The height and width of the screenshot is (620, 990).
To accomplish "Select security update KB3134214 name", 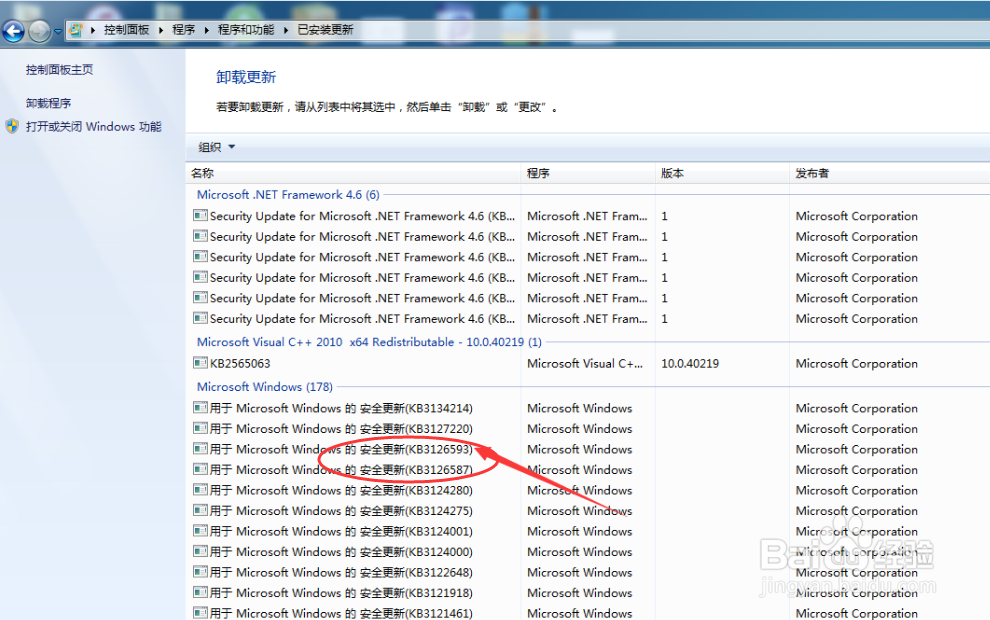I will click(341, 408).
